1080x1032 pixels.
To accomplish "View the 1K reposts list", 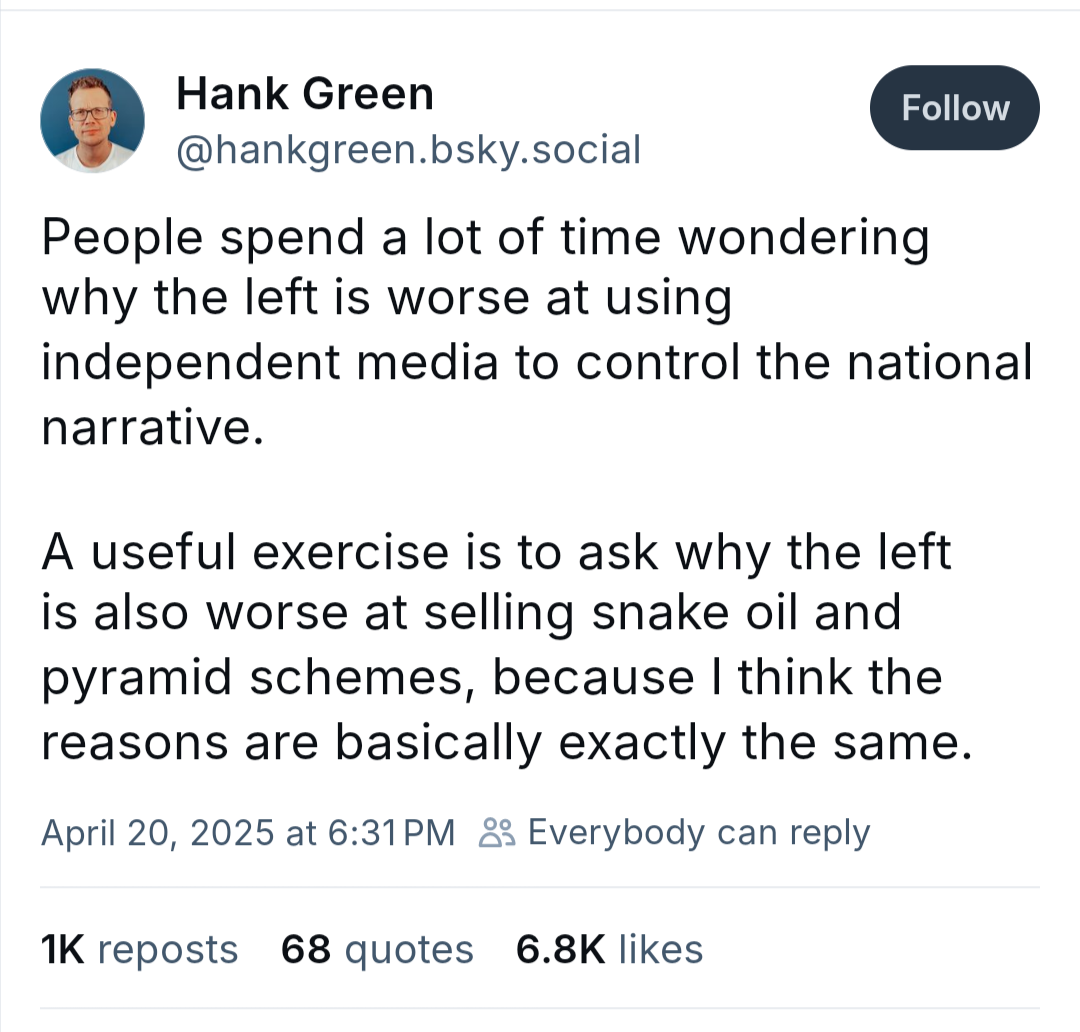I will click(140, 949).
